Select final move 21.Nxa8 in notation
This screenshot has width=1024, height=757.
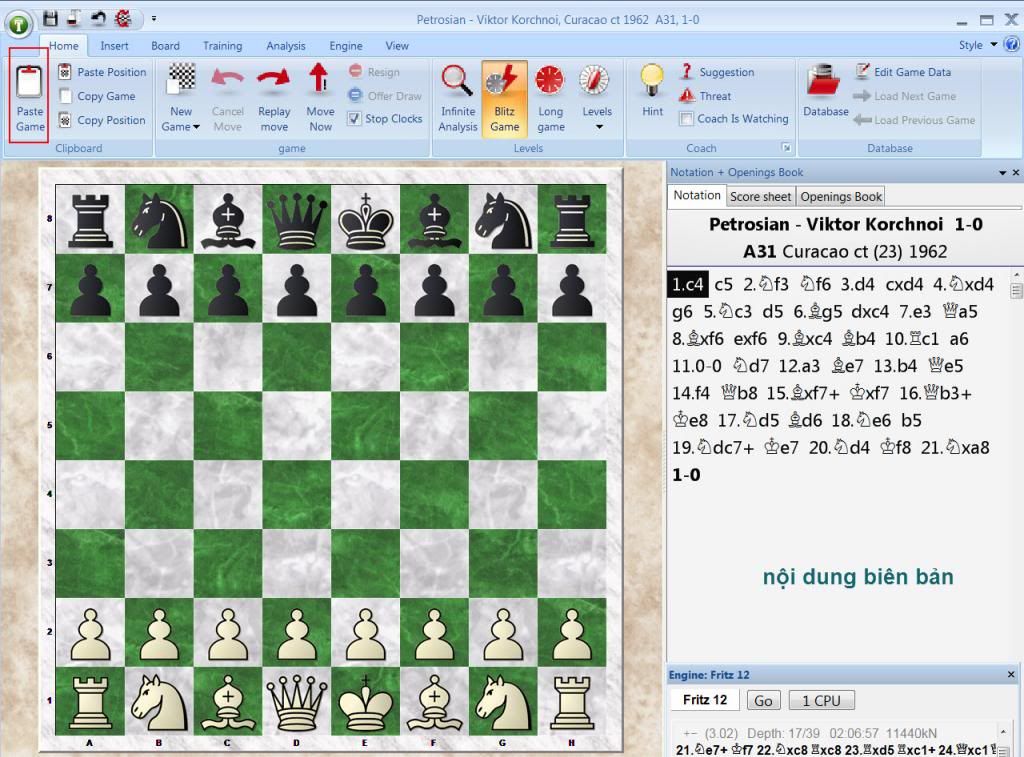click(955, 447)
